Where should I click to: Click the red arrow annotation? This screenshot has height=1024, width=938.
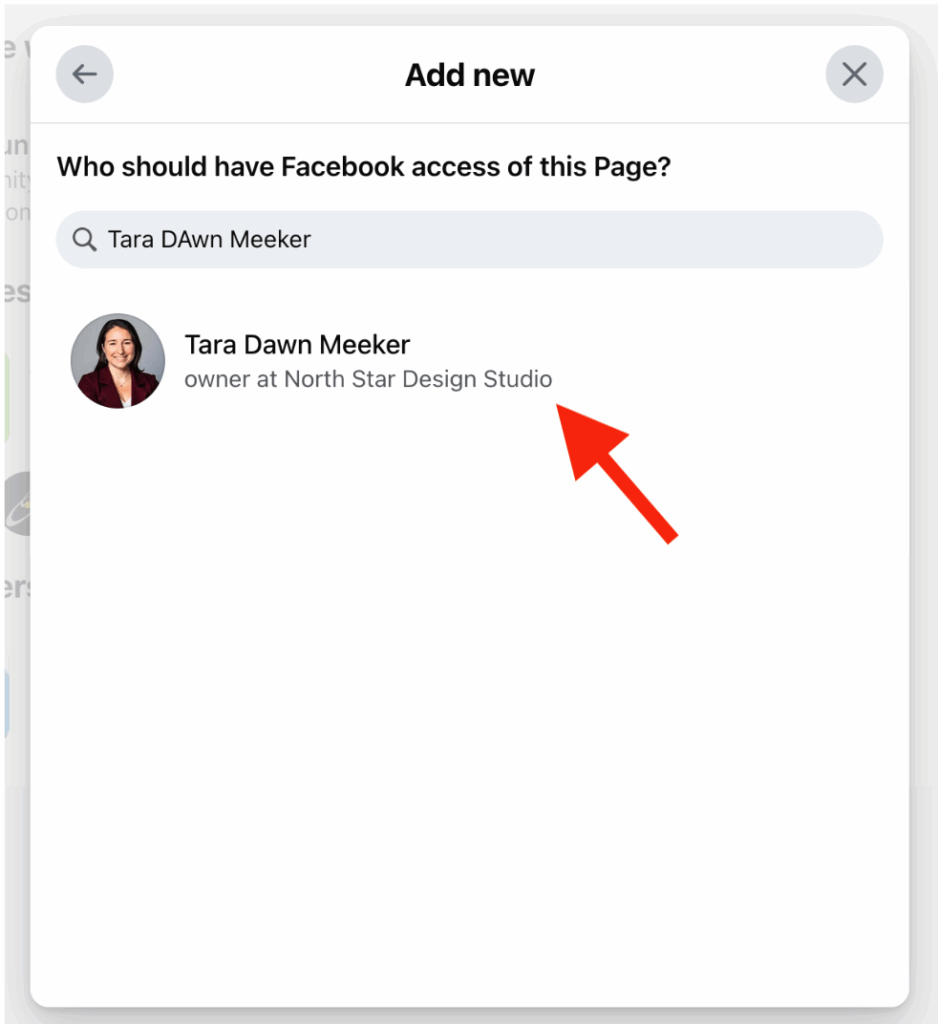(x=616, y=473)
